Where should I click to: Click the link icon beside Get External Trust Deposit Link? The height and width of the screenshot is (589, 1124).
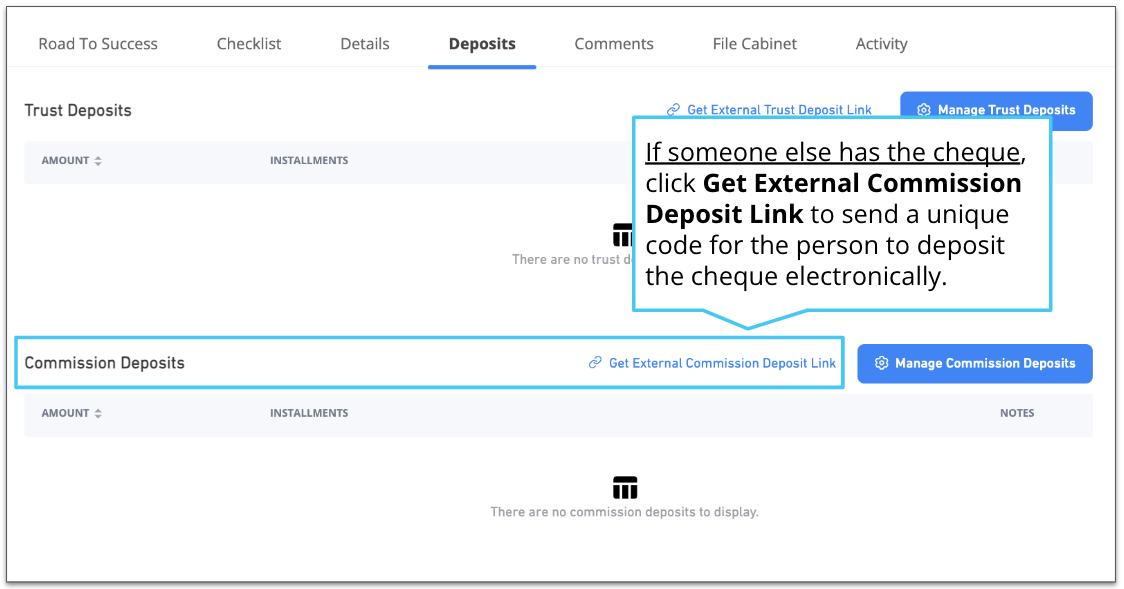[x=676, y=110]
